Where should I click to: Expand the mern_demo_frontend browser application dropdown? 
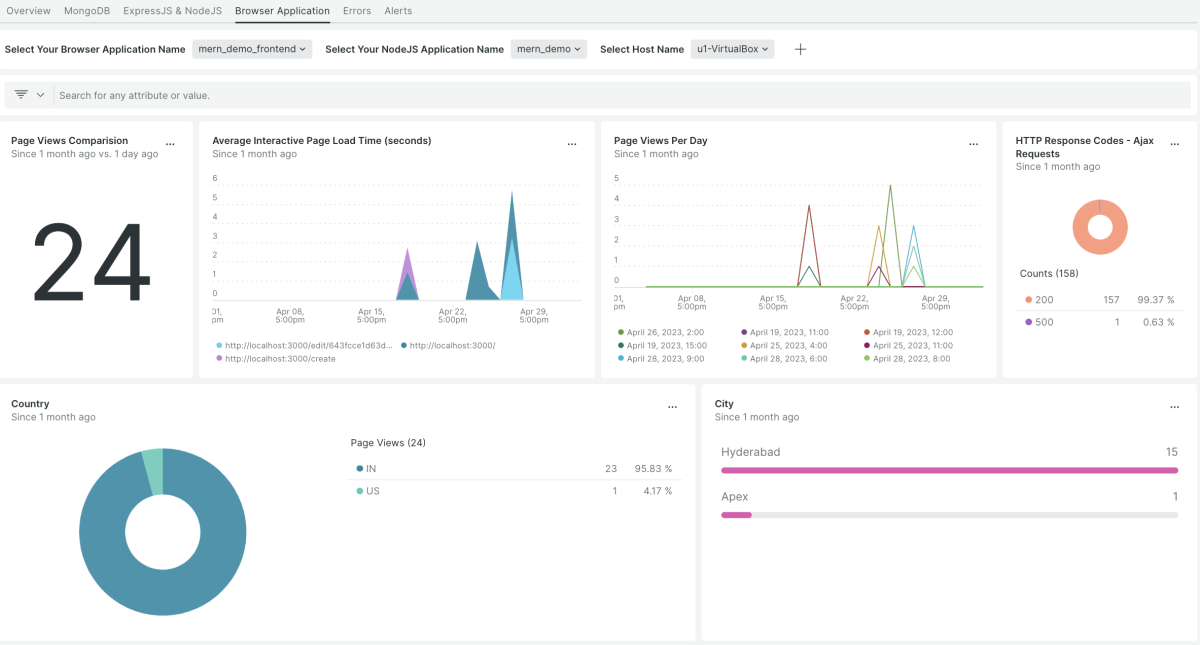252,49
